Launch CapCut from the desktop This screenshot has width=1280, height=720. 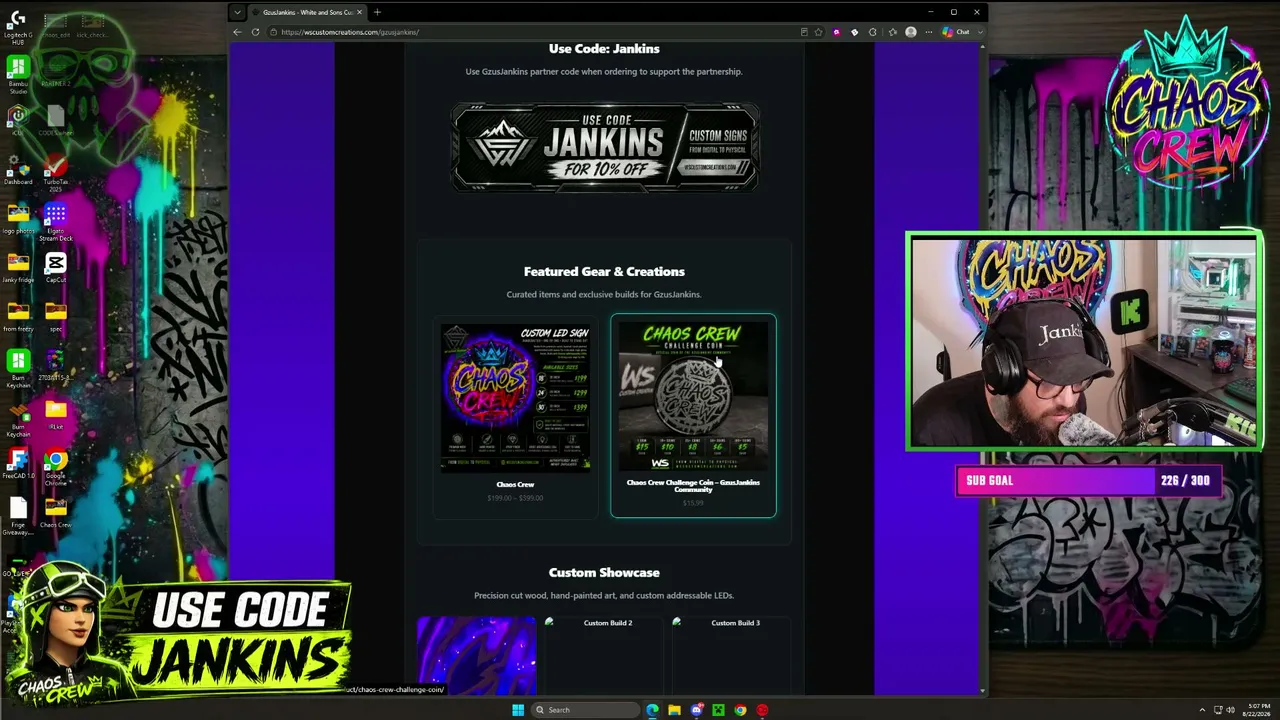[x=55, y=268]
